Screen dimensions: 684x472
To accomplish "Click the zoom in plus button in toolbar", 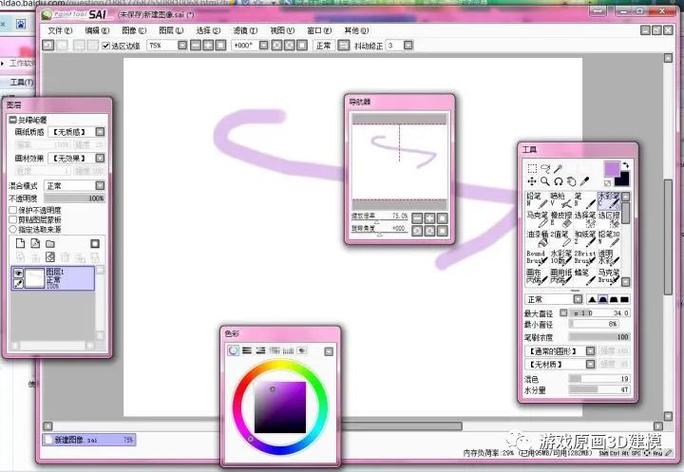I will click(x=209, y=45).
